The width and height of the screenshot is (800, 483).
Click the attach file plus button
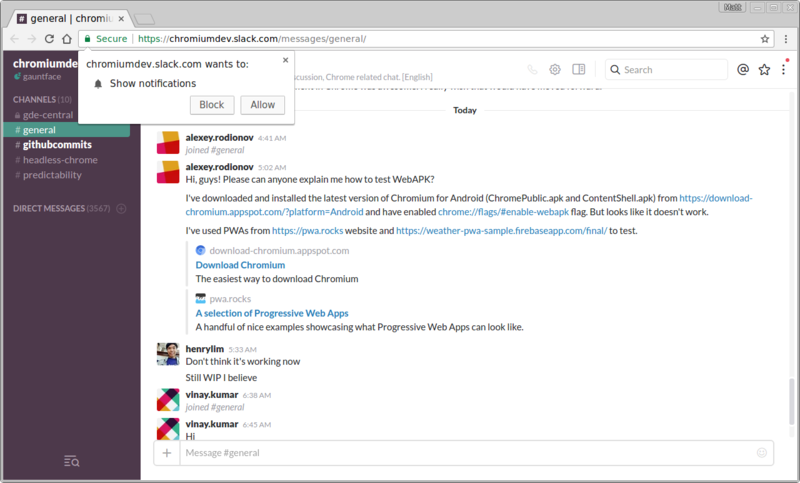pos(167,453)
